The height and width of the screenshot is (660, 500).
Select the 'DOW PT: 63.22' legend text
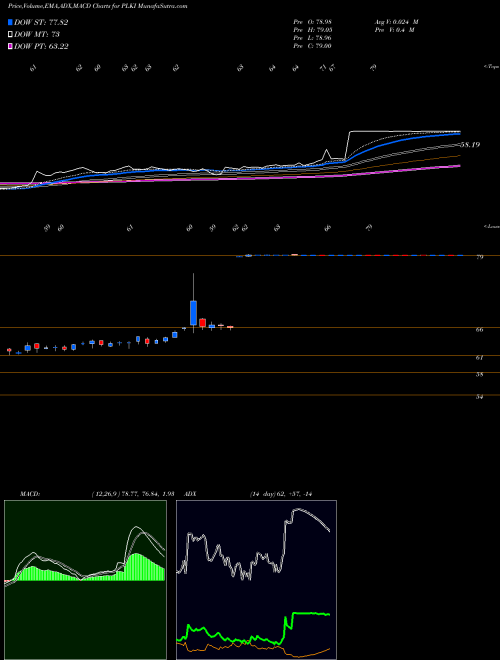(x=41, y=46)
